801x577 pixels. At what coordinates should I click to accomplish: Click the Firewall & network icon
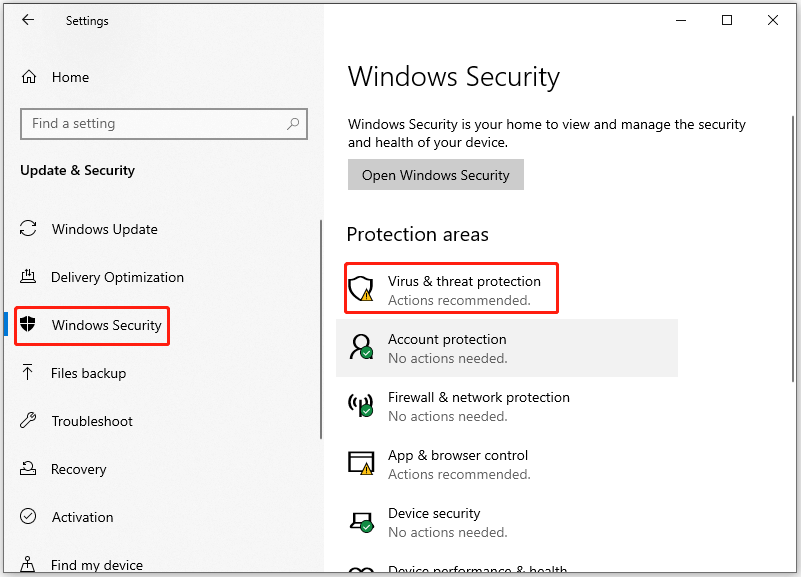(x=360, y=406)
